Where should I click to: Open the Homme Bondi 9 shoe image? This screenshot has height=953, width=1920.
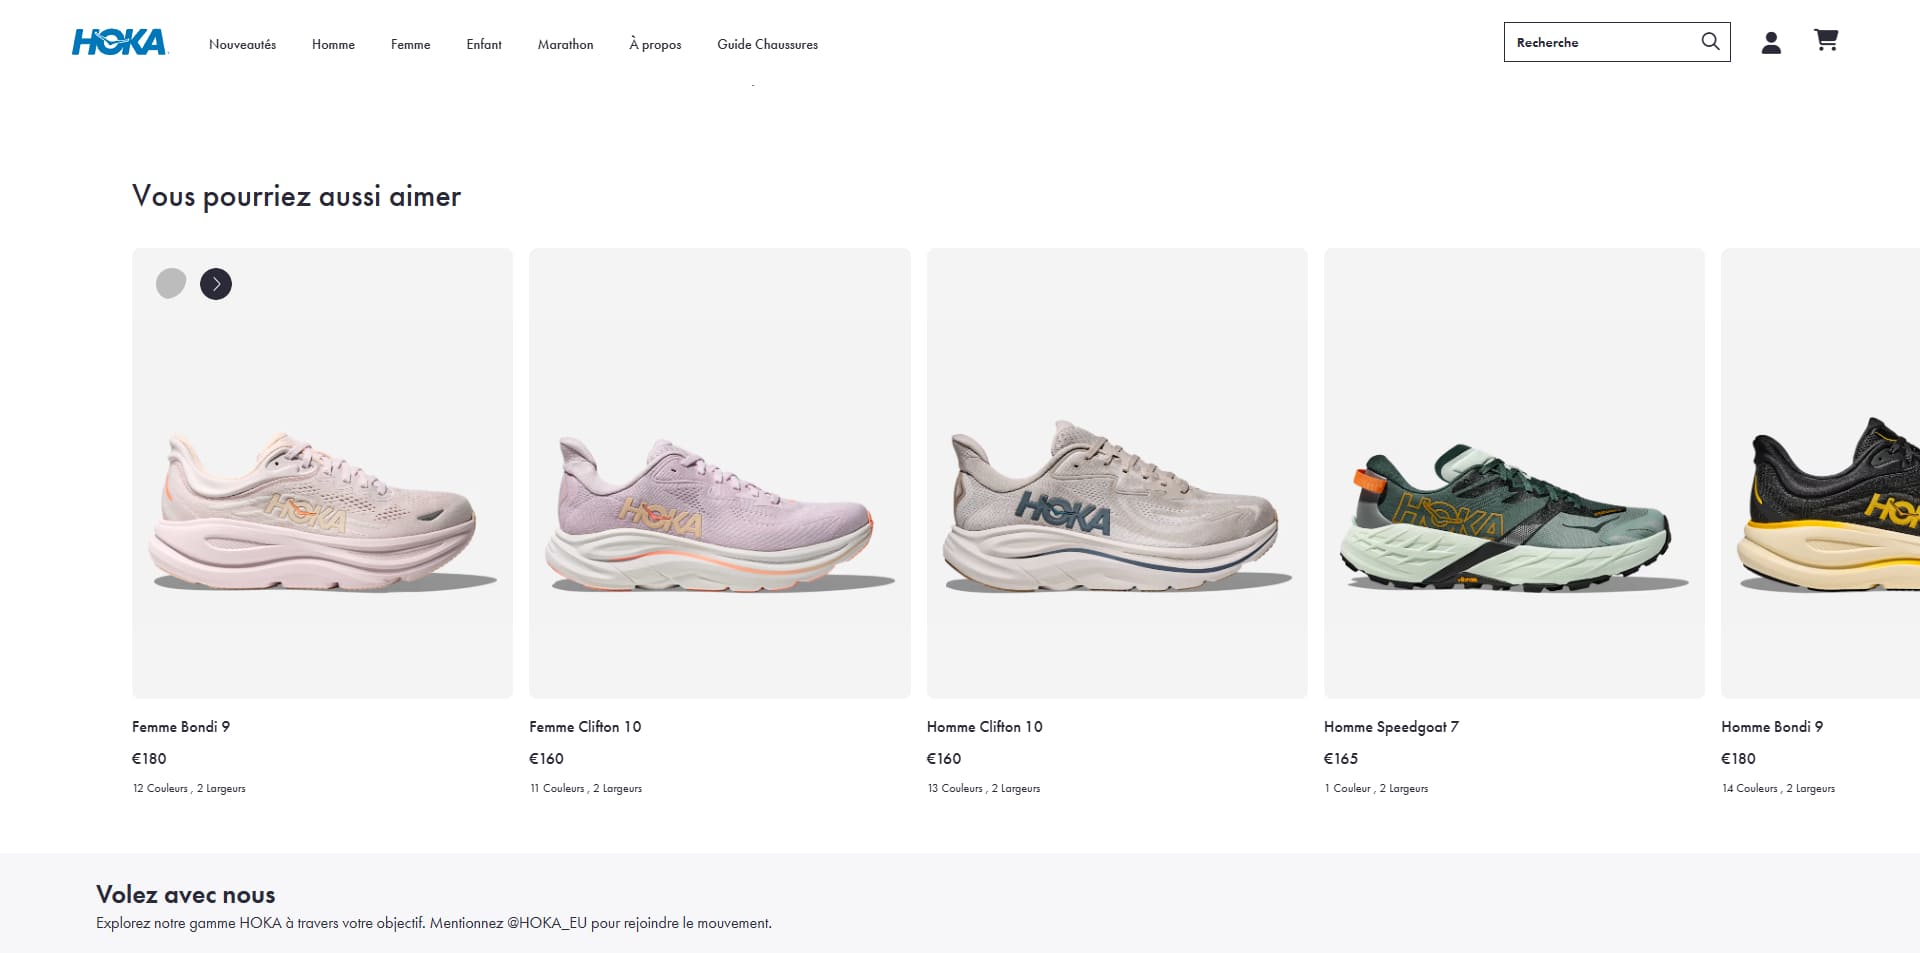point(1820,473)
